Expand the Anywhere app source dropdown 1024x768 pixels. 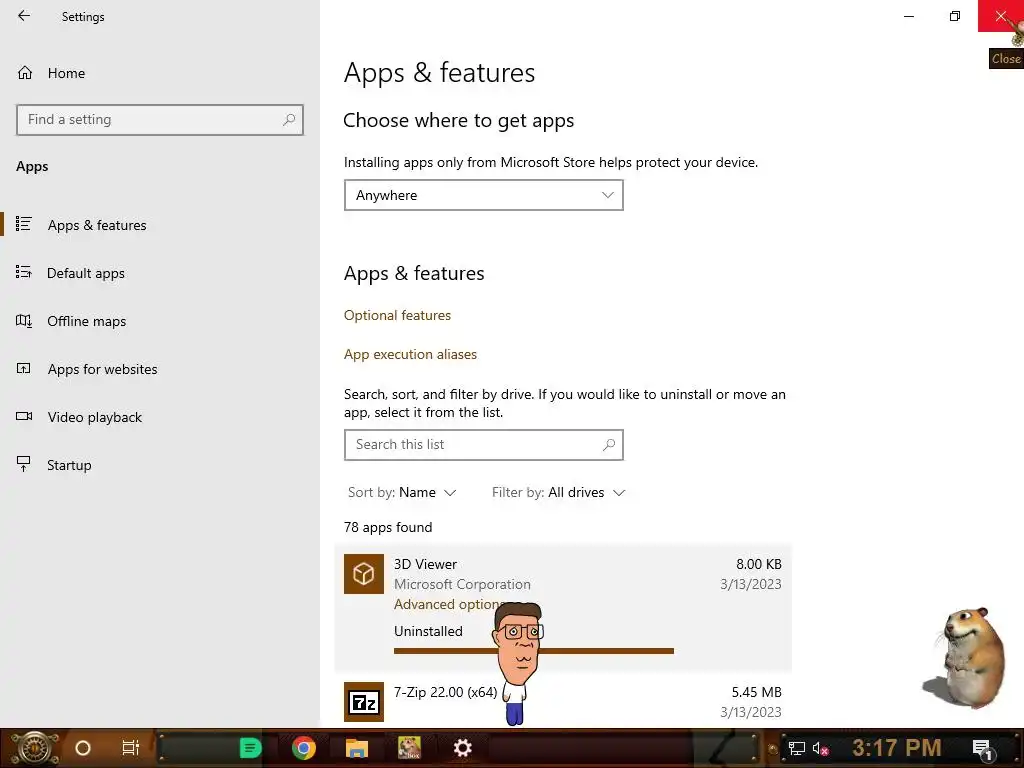click(483, 195)
